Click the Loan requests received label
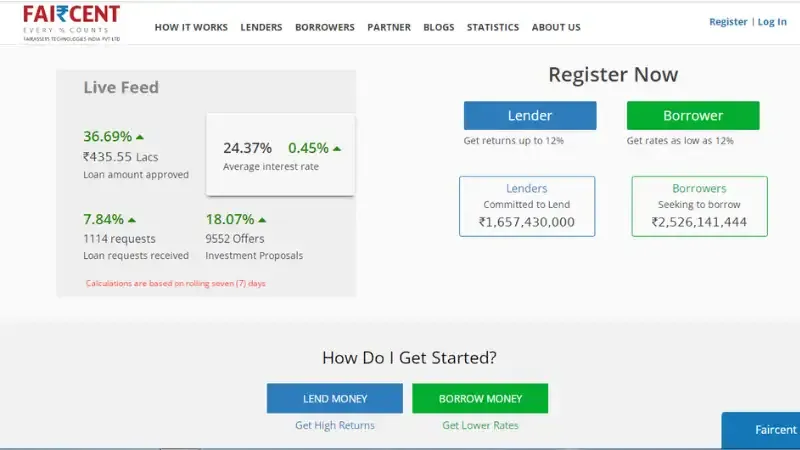 136,256
